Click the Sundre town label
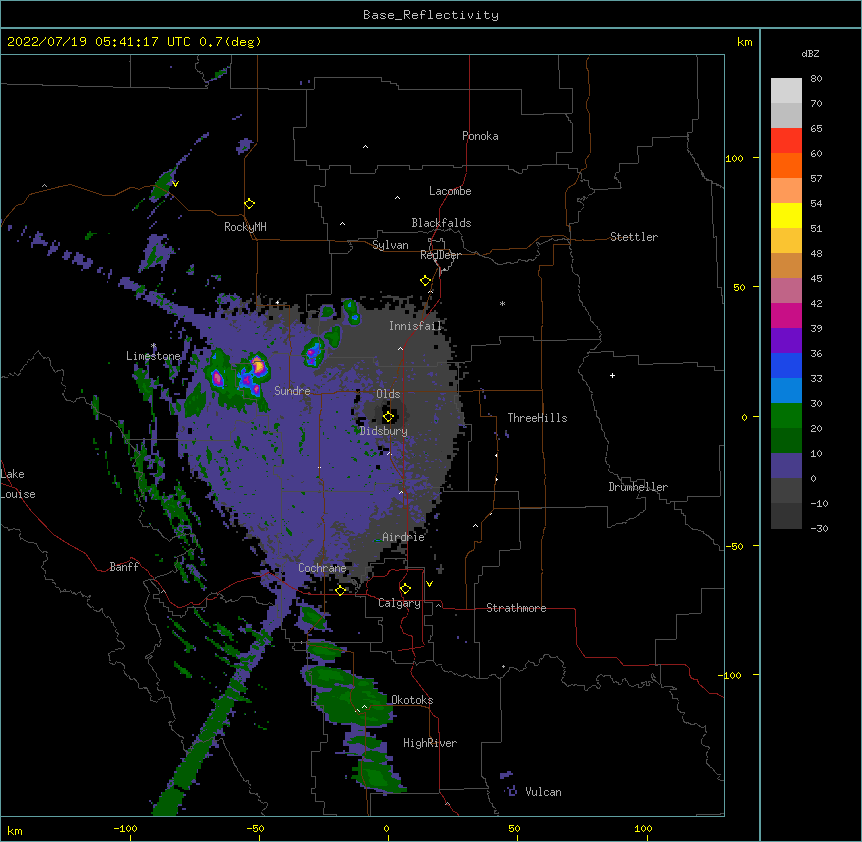The height and width of the screenshot is (842, 862). point(292,391)
